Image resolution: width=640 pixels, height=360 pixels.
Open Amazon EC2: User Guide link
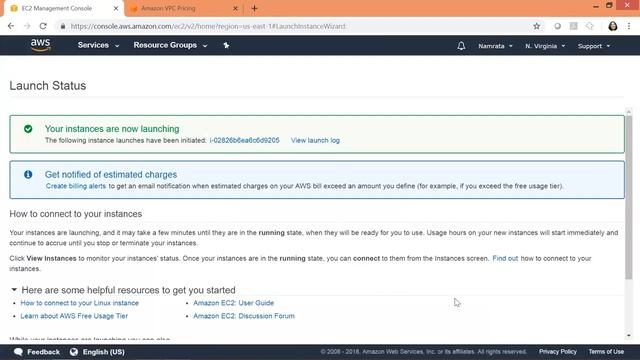click(x=233, y=303)
